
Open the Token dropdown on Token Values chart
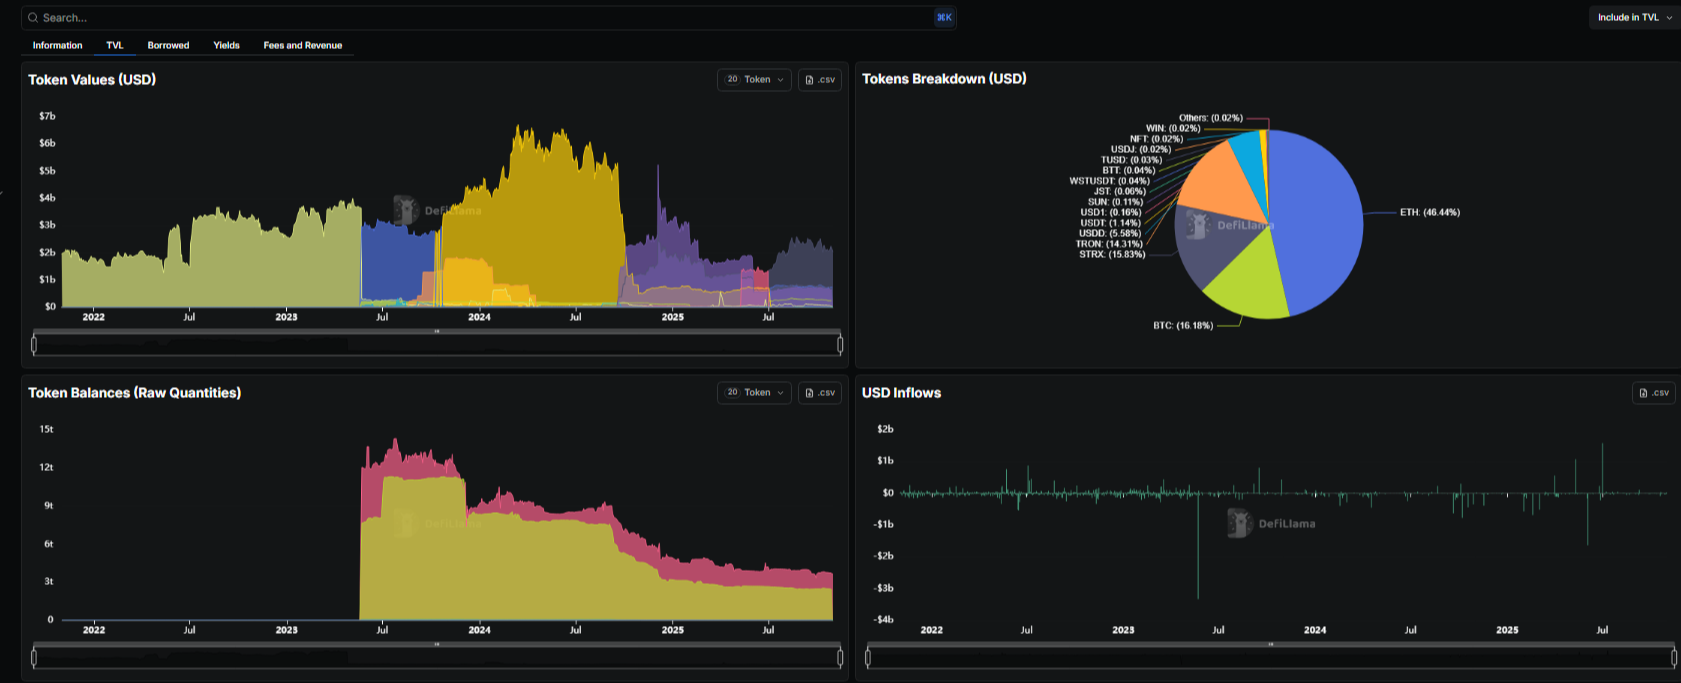pyautogui.click(x=754, y=80)
